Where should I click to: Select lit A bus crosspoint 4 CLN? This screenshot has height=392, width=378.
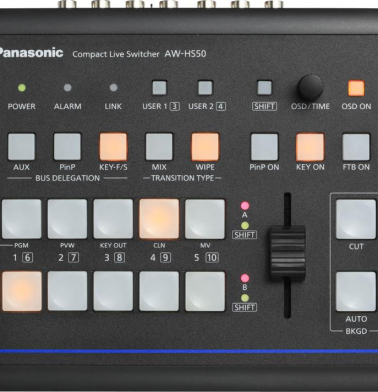coord(159,219)
